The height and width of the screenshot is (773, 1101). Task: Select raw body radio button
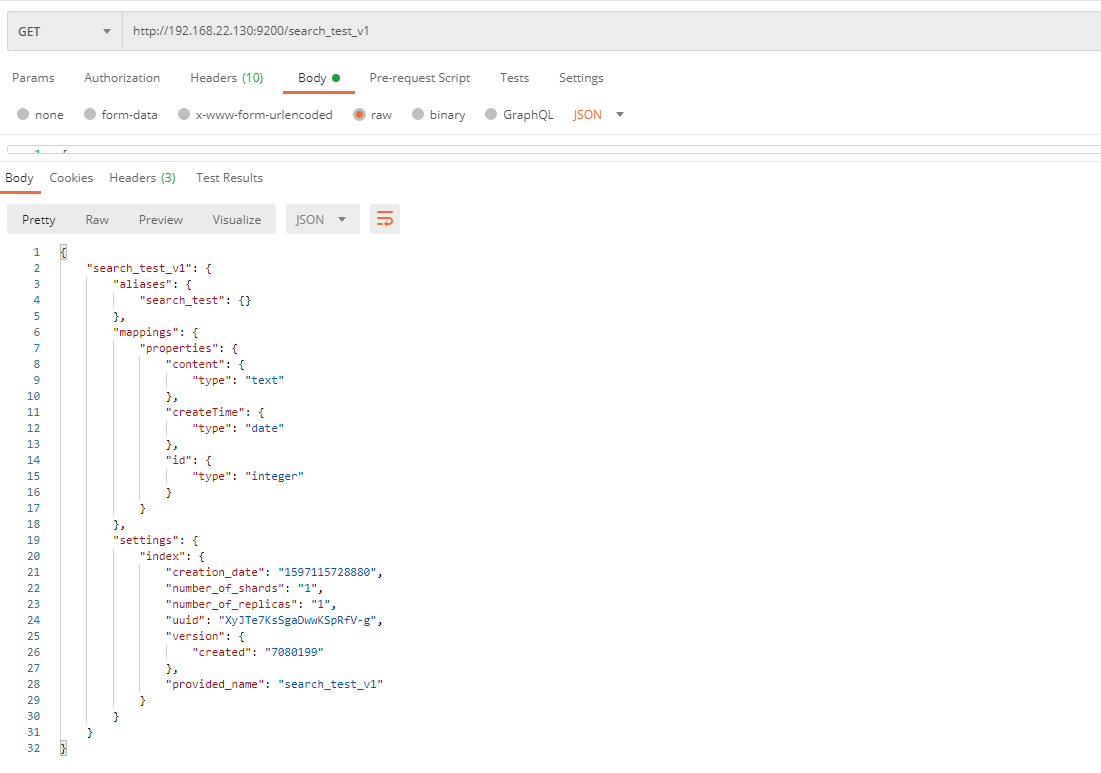click(360, 114)
